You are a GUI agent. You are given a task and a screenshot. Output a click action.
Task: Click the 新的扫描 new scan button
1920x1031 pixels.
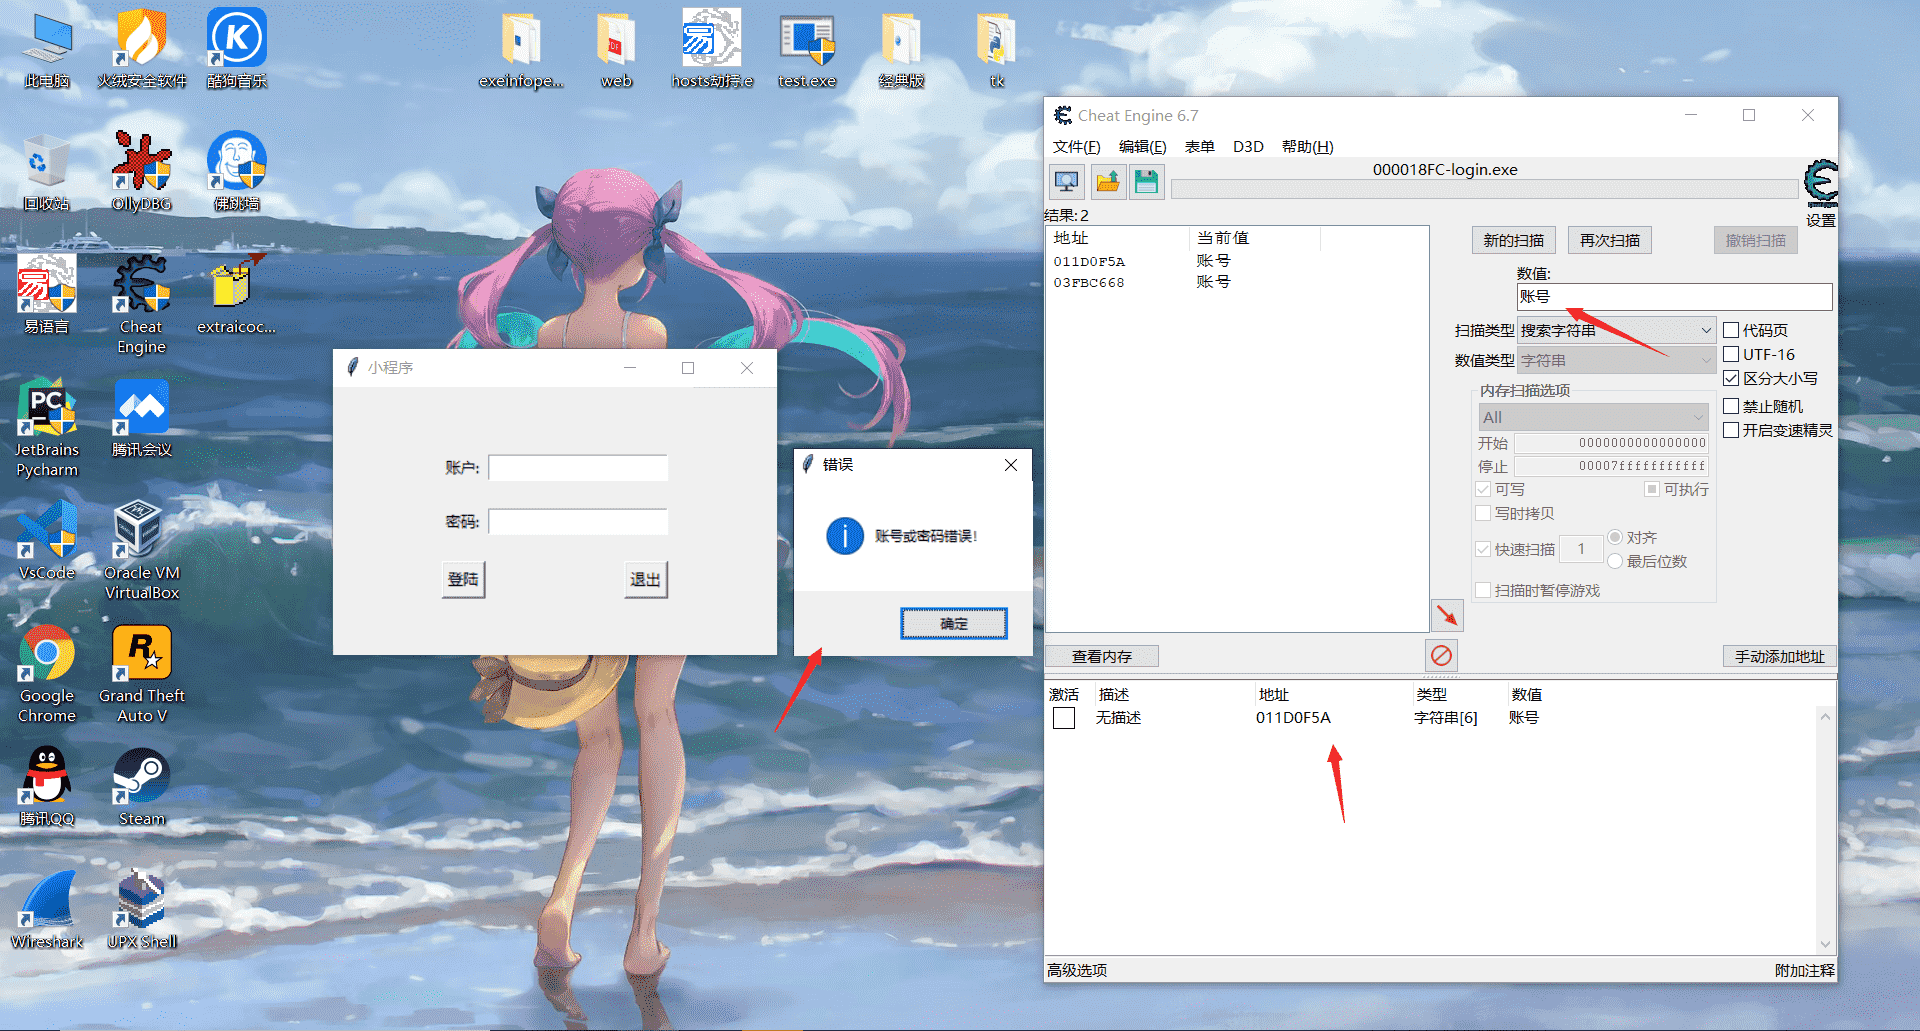(x=1513, y=240)
